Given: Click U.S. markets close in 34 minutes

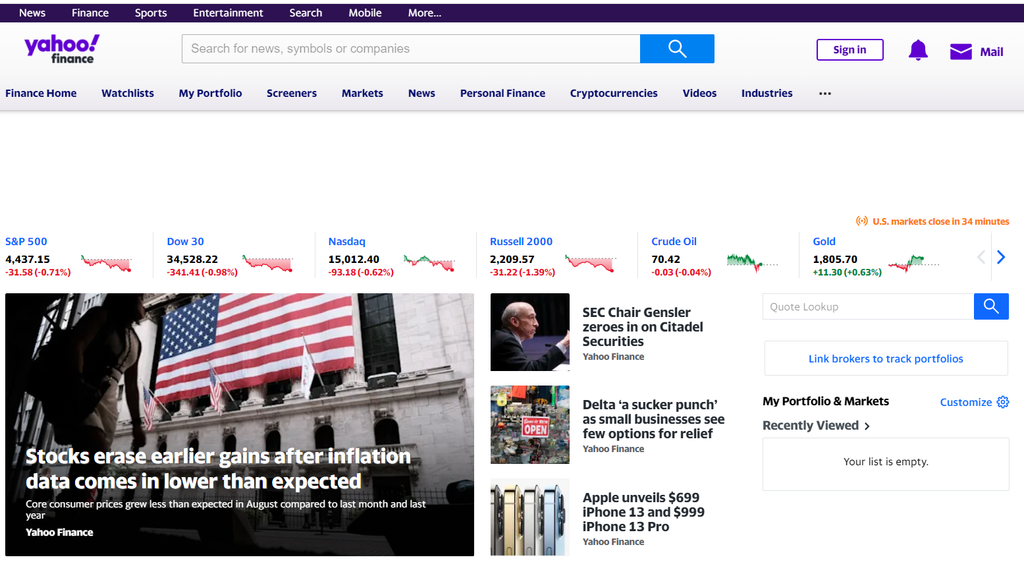Looking at the screenshot, I should (940, 221).
